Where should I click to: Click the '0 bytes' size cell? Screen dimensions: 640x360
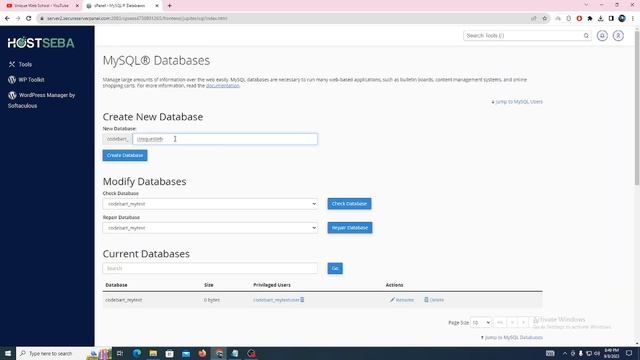click(212, 300)
